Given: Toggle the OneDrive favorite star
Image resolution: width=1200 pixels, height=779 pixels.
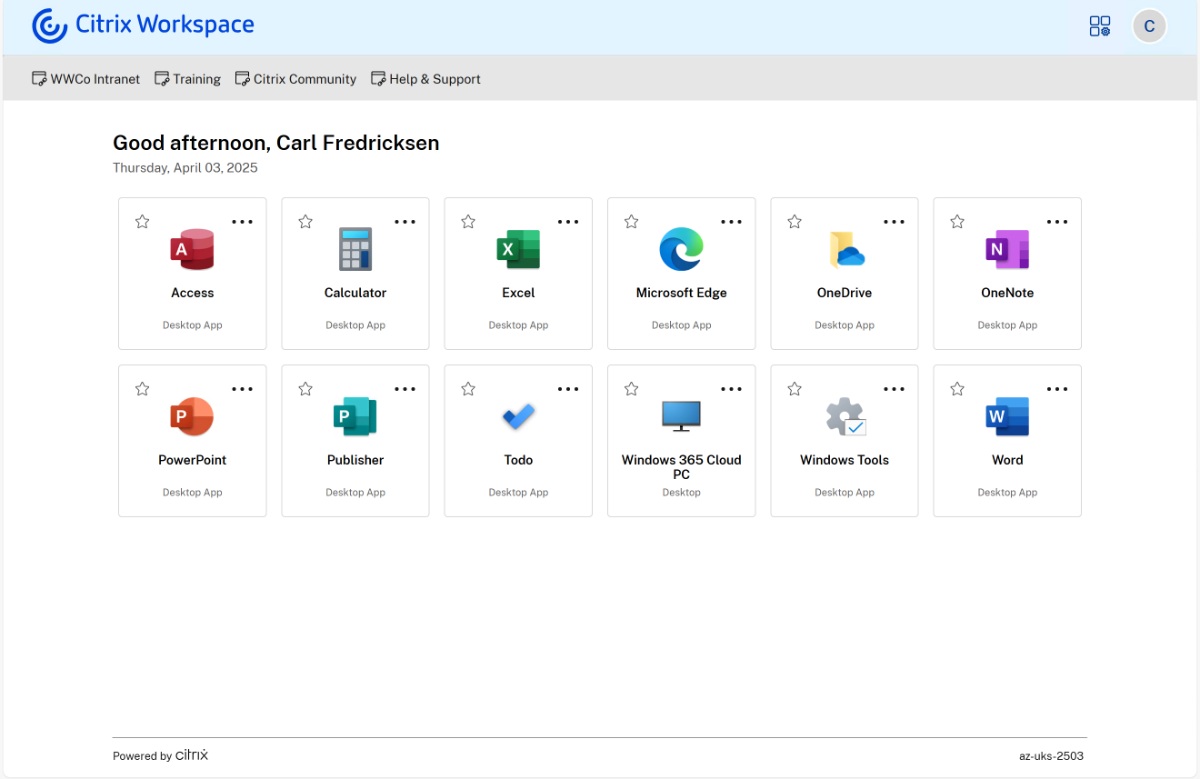Looking at the screenshot, I should 794,221.
